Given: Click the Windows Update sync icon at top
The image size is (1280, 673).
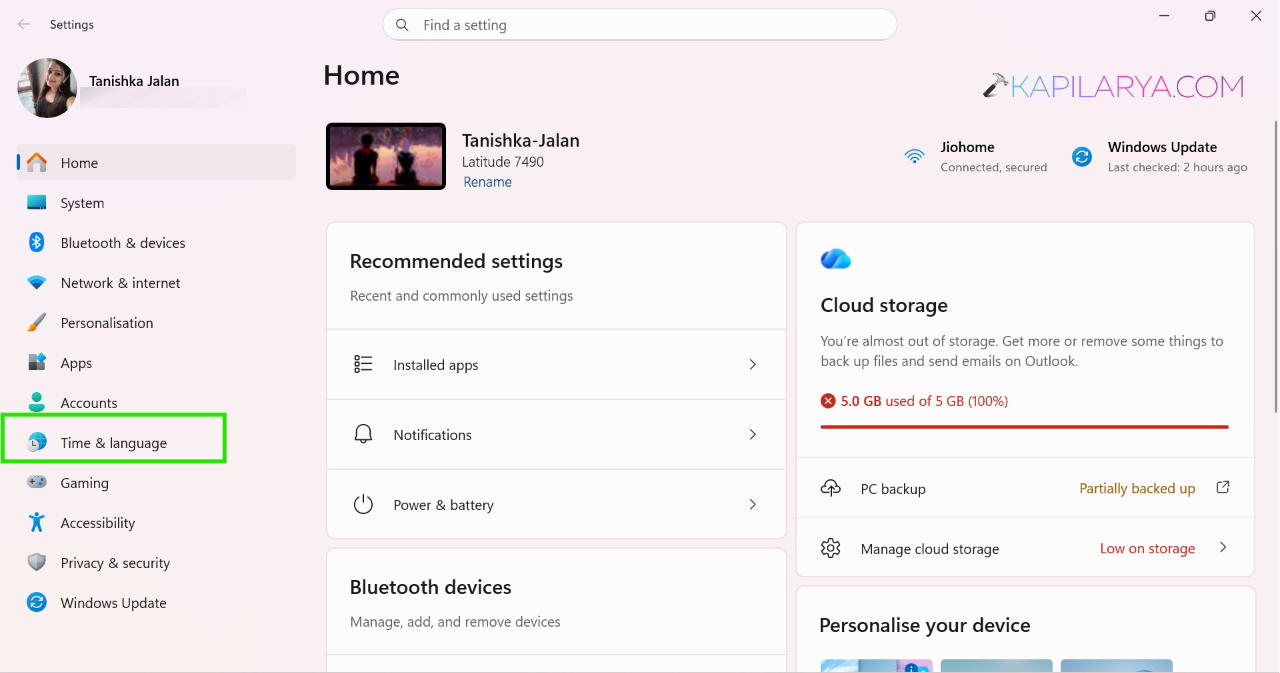Looking at the screenshot, I should [1082, 157].
